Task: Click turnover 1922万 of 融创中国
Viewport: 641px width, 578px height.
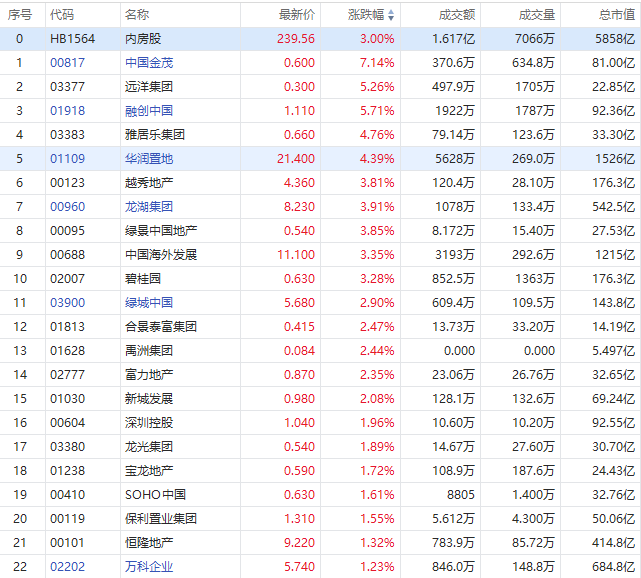Action: (x=455, y=111)
